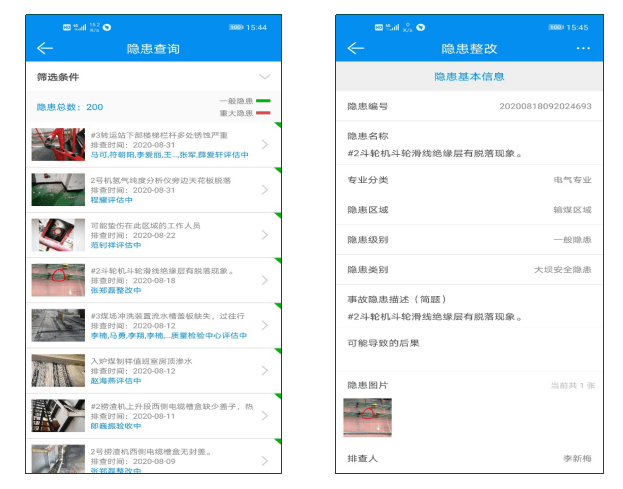The width and height of the screenshot is (623, 489).
Task: Open hazard photo thumbnail under 隐患图片
Action: click(367, 417)
